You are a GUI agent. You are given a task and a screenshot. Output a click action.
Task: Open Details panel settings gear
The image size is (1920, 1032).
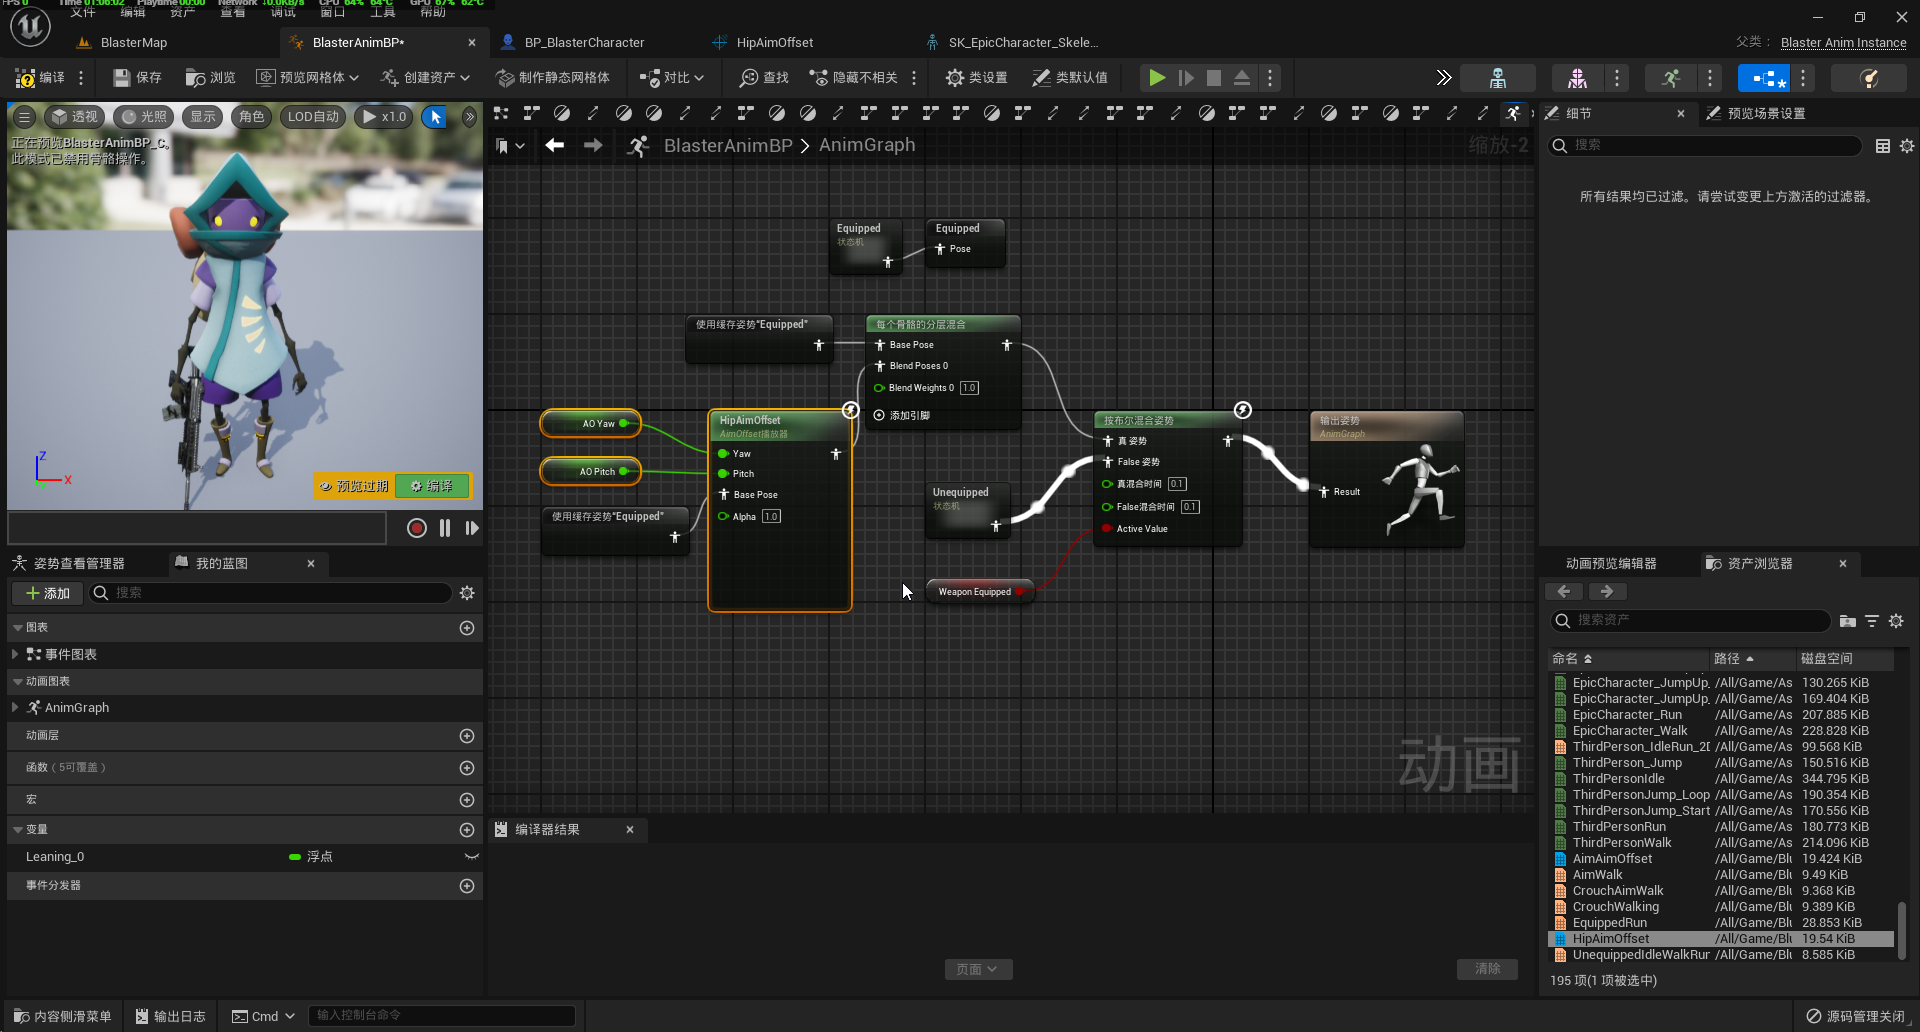pyautogui.click(x=1907, y=146)
